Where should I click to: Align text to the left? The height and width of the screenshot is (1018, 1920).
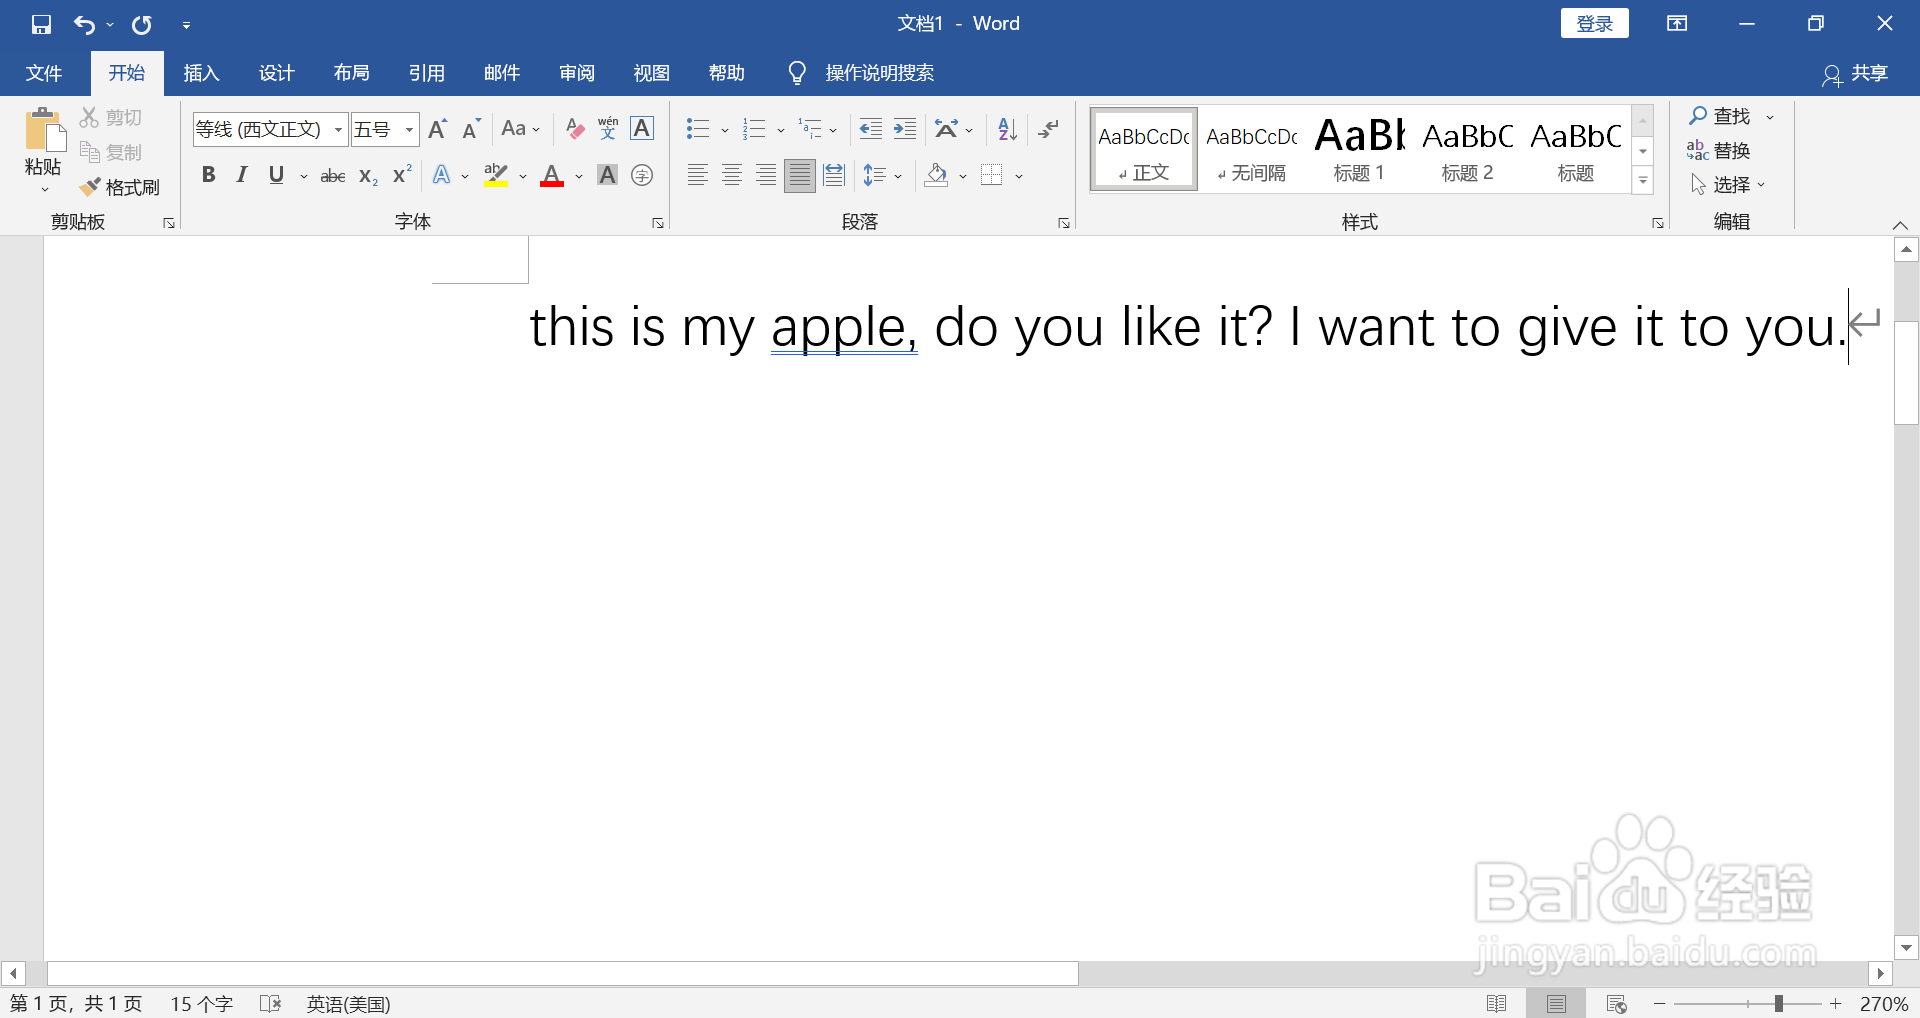698,176
